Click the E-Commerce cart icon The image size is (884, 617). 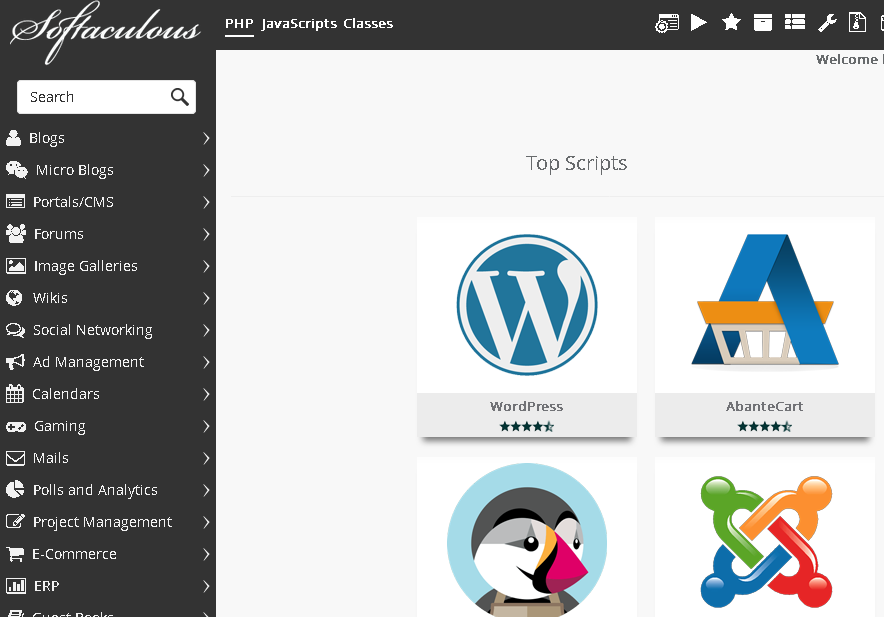15,554
